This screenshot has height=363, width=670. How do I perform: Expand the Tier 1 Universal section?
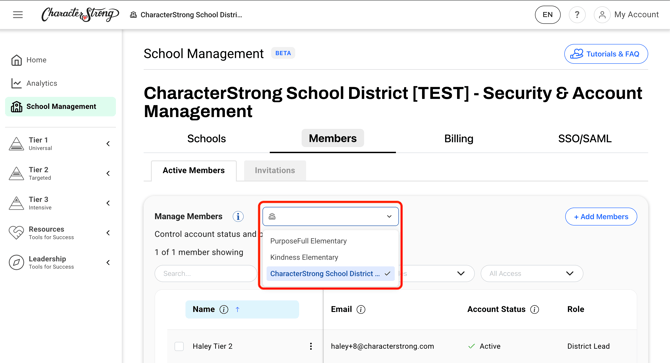pyautogui.click(x=108, y=144)
